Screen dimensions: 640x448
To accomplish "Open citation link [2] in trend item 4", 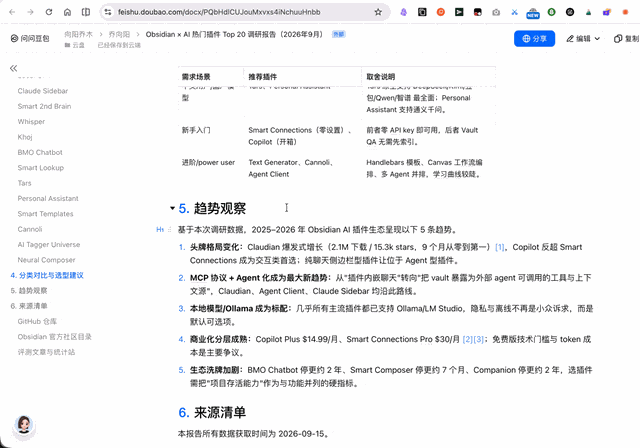I will point(467,339).
